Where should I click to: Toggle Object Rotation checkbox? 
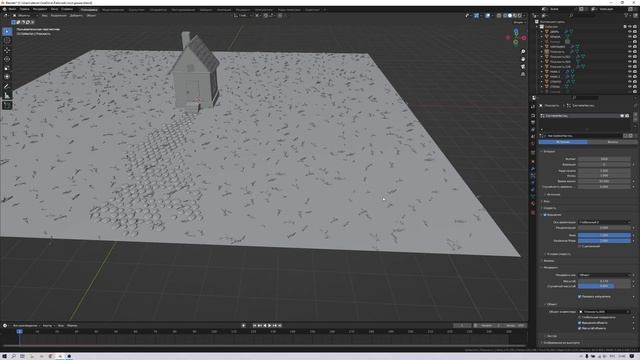(x=580, y=322)
